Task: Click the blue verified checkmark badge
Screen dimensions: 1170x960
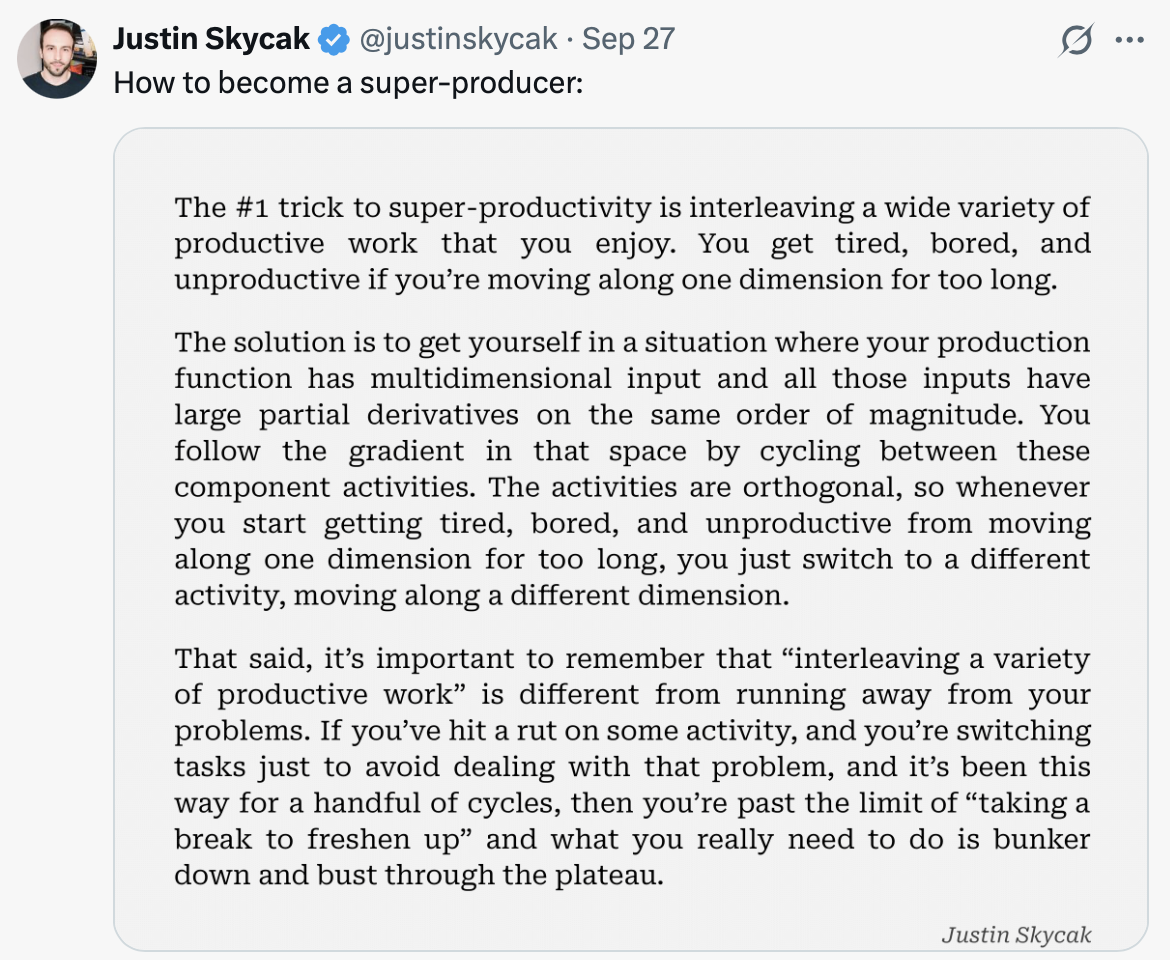Action: pos(334,40)
